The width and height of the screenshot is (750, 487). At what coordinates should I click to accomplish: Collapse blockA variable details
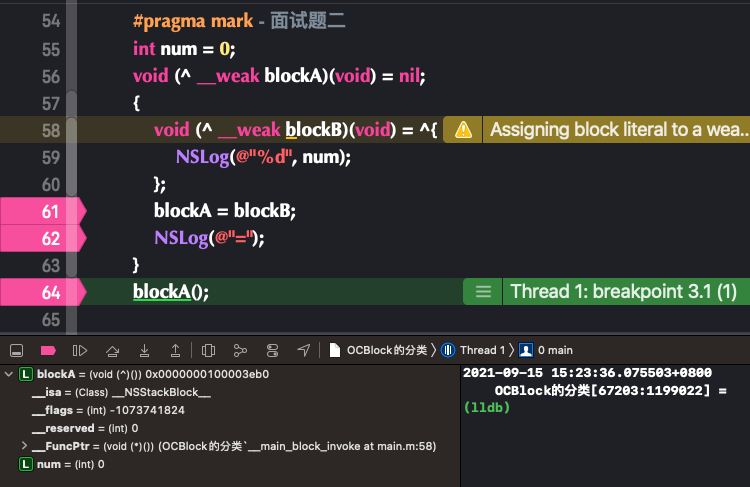click(x=9, y=374)
